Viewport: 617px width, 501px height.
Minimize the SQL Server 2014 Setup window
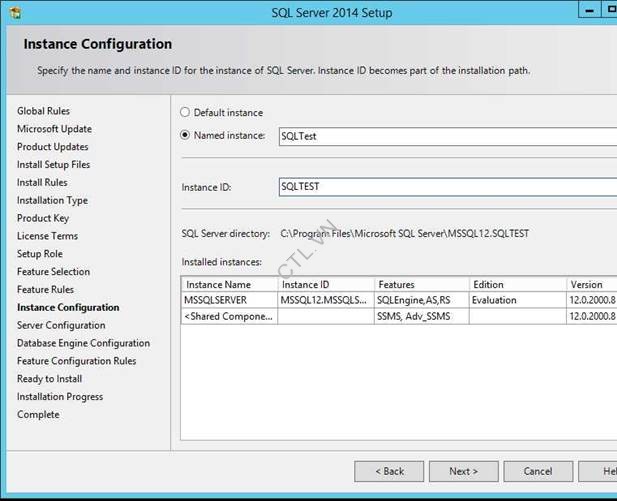coord(589,11)
